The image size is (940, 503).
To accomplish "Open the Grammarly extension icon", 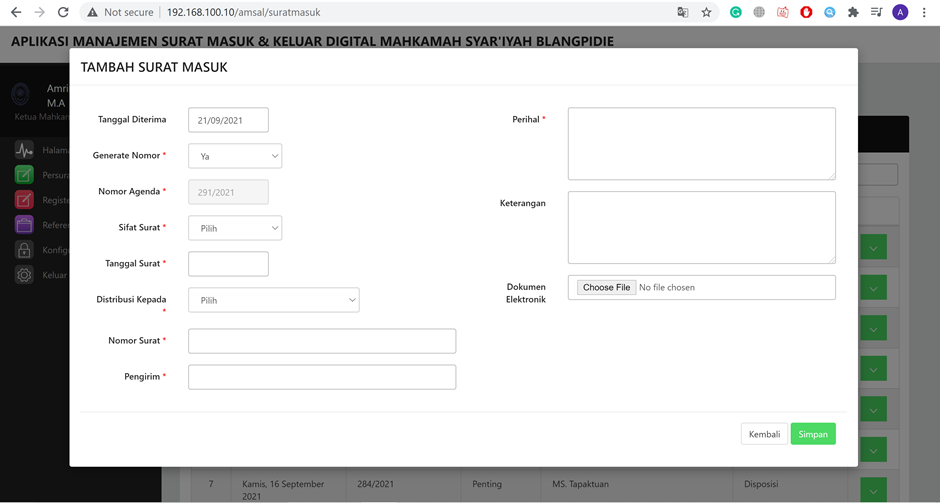I will (736, 13).
